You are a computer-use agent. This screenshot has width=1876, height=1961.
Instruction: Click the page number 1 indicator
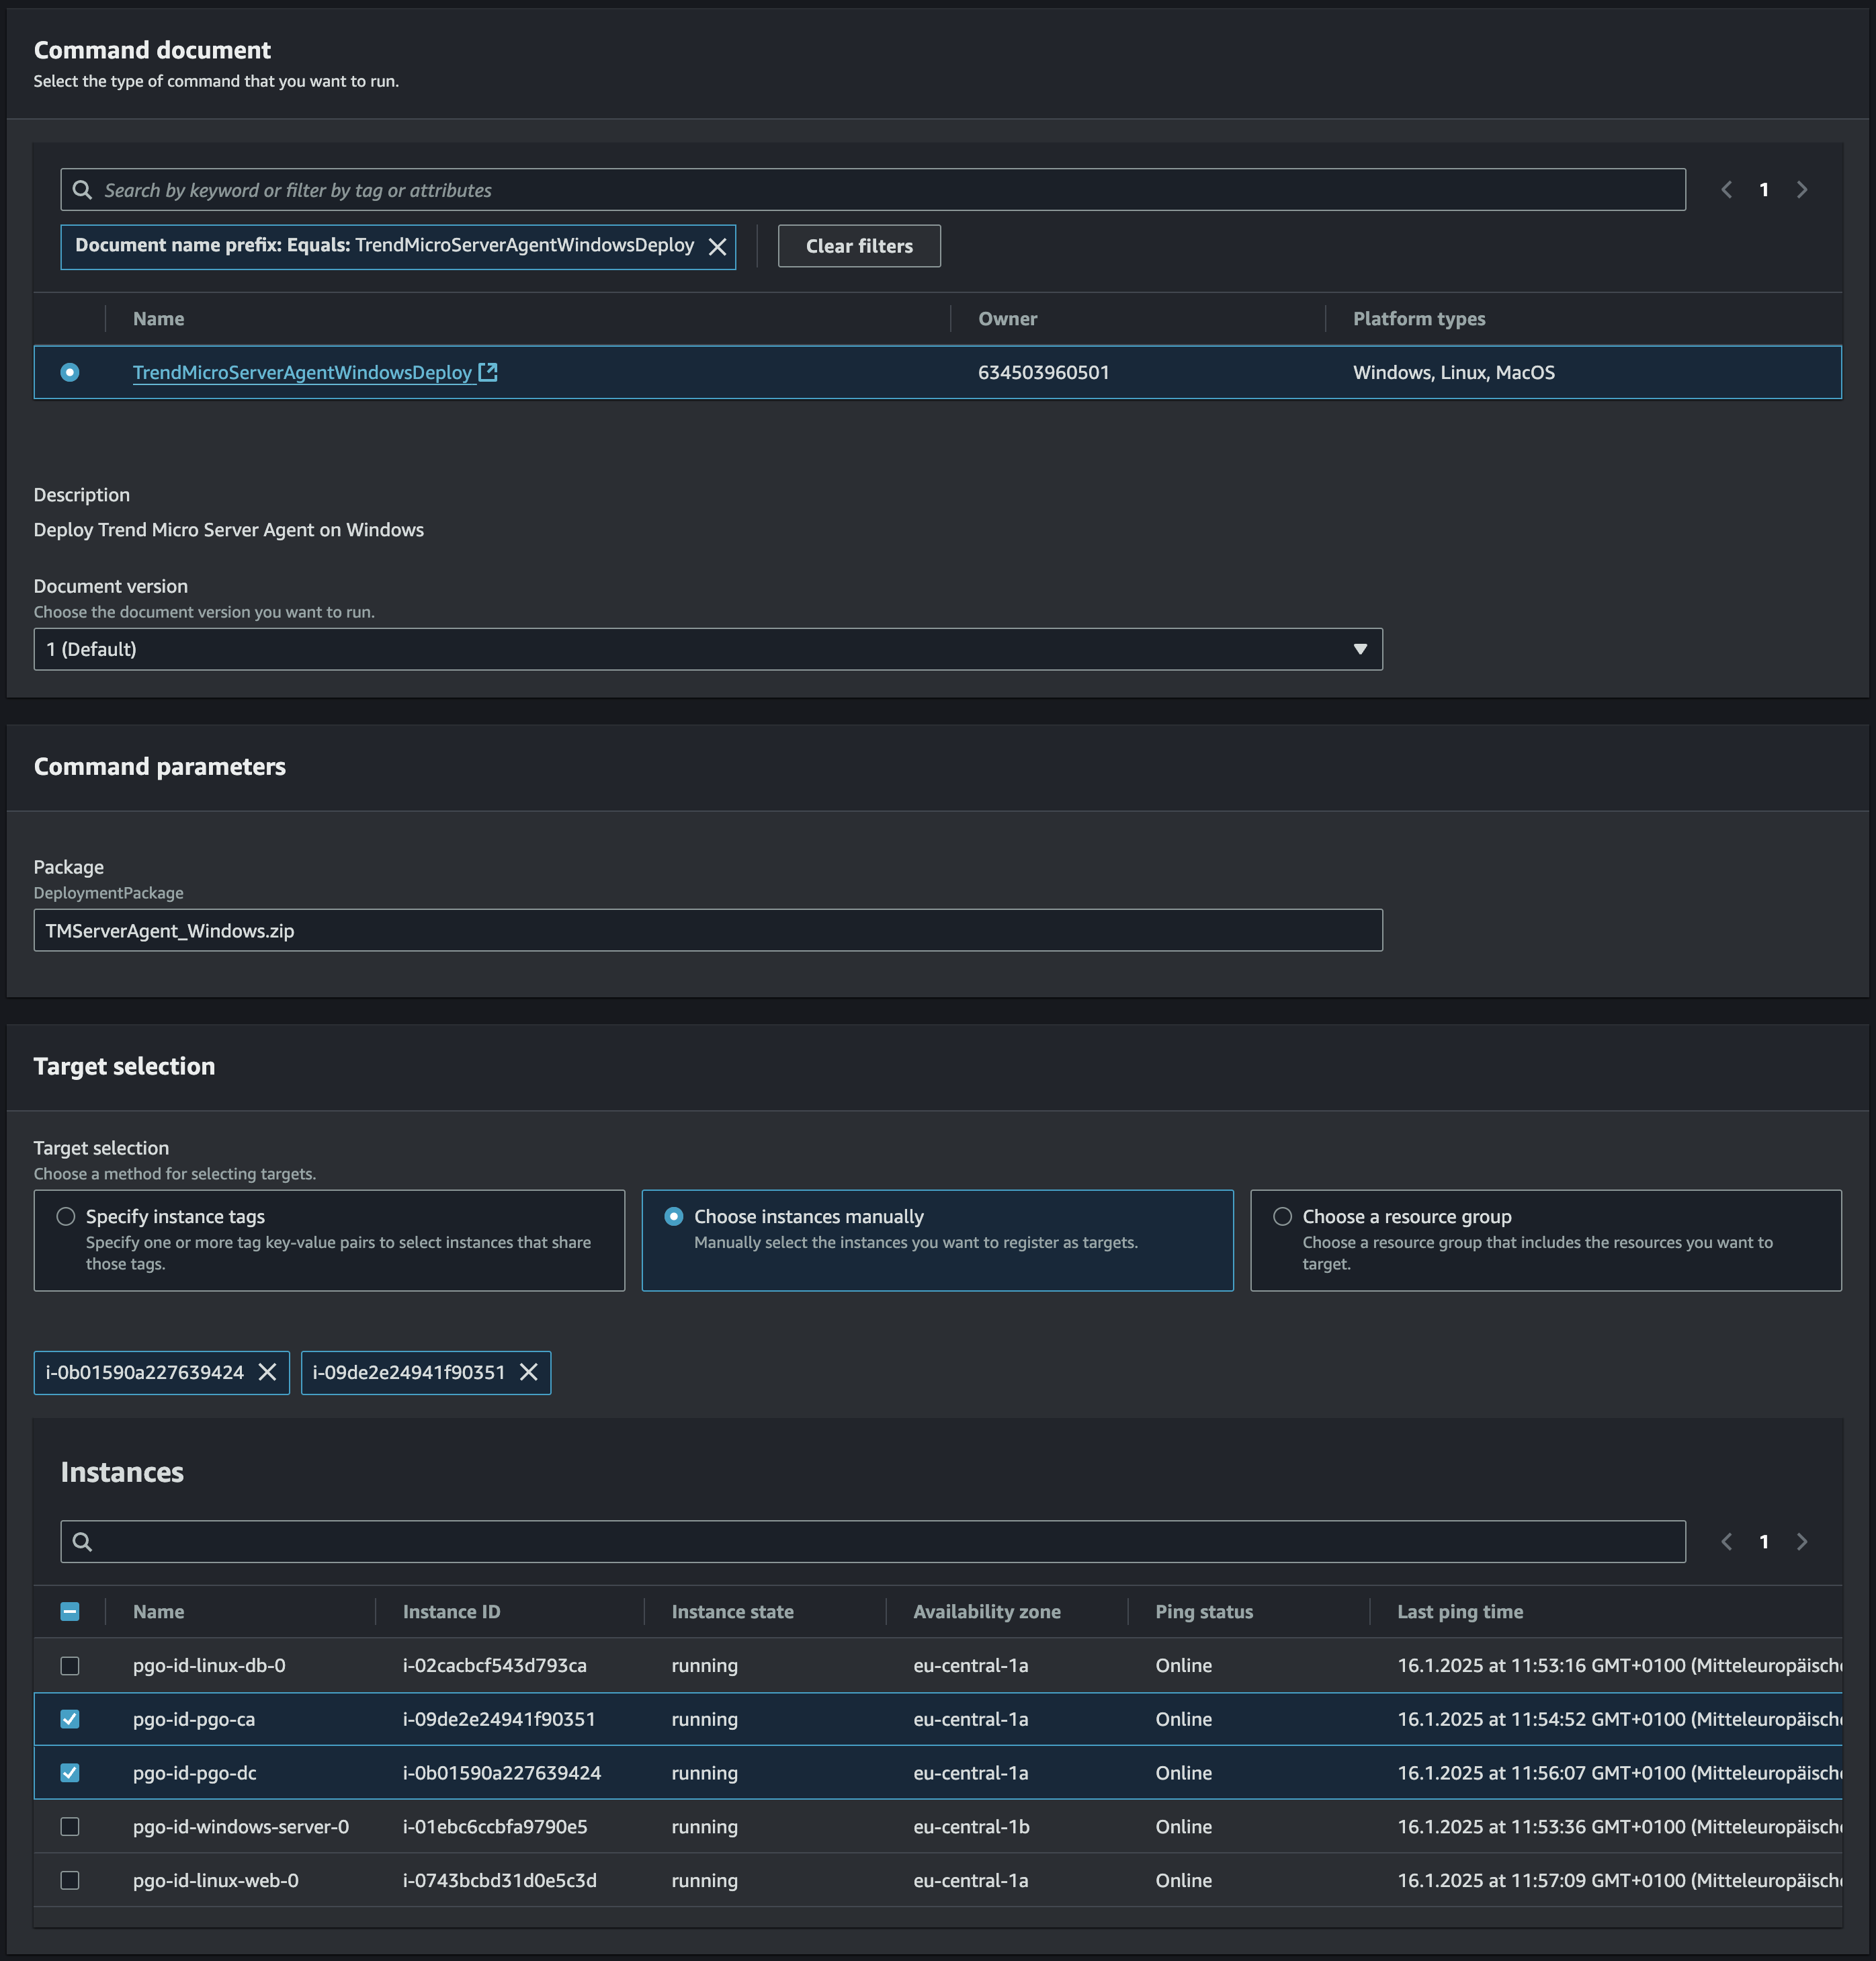(1764, 189)
